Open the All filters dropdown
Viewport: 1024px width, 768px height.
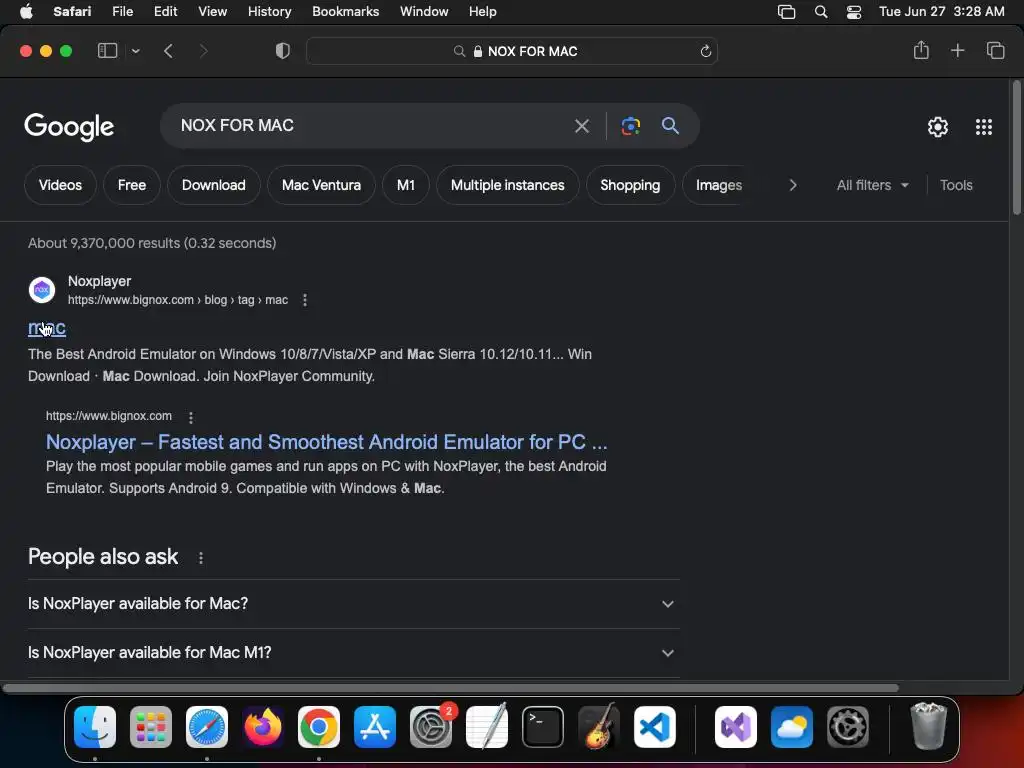[x=872, y=185]
